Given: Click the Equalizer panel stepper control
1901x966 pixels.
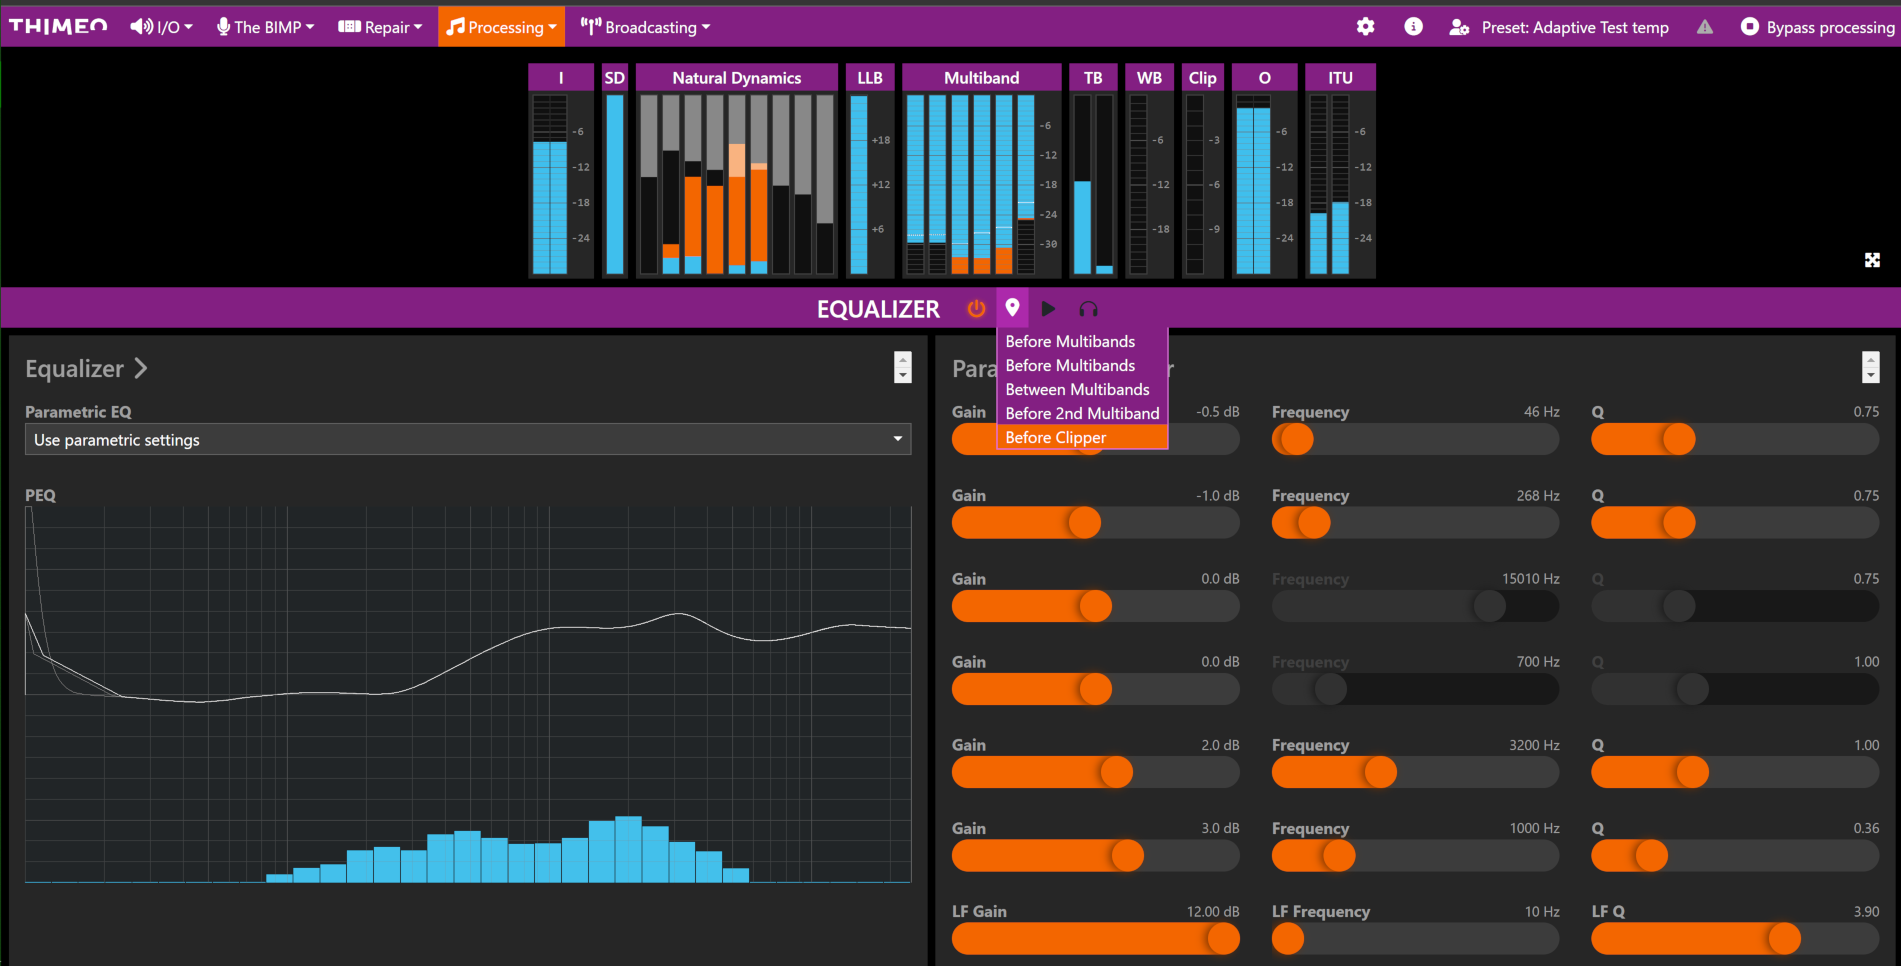Looking at the screenshot, I should [902, 368].
